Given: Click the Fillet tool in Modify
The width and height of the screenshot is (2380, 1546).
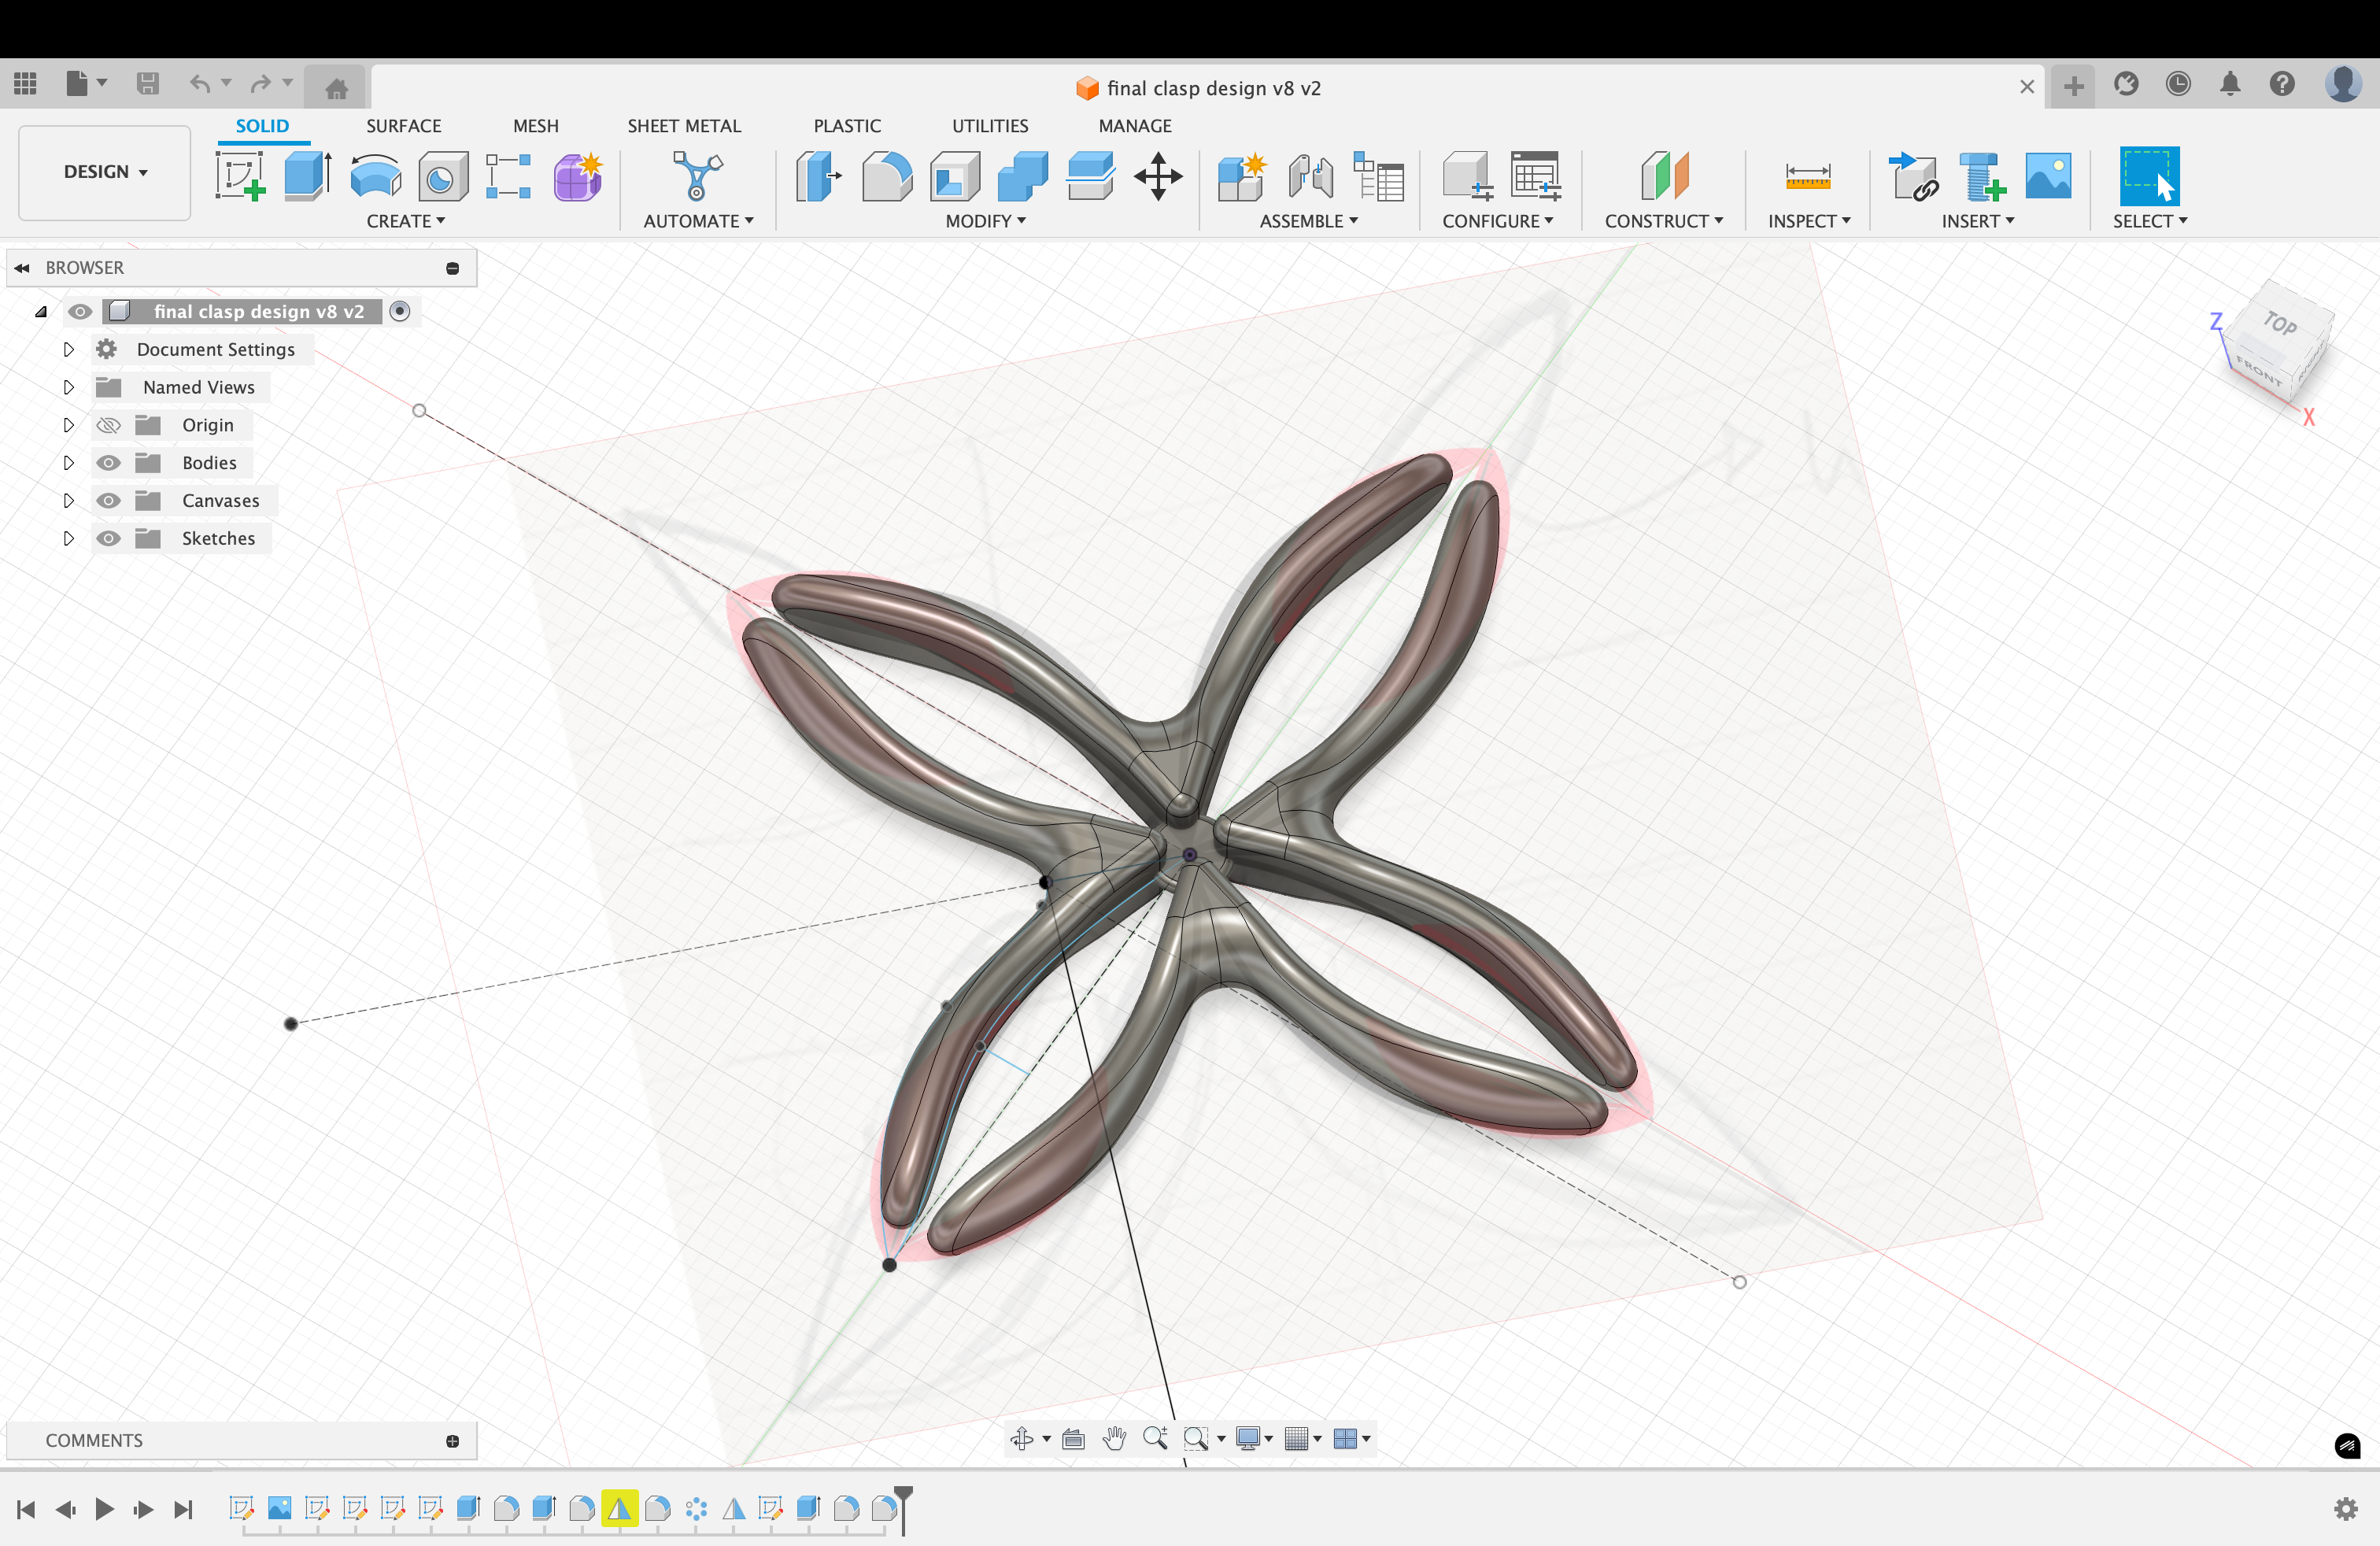Looking at the screenshot, I should [887, 177].
